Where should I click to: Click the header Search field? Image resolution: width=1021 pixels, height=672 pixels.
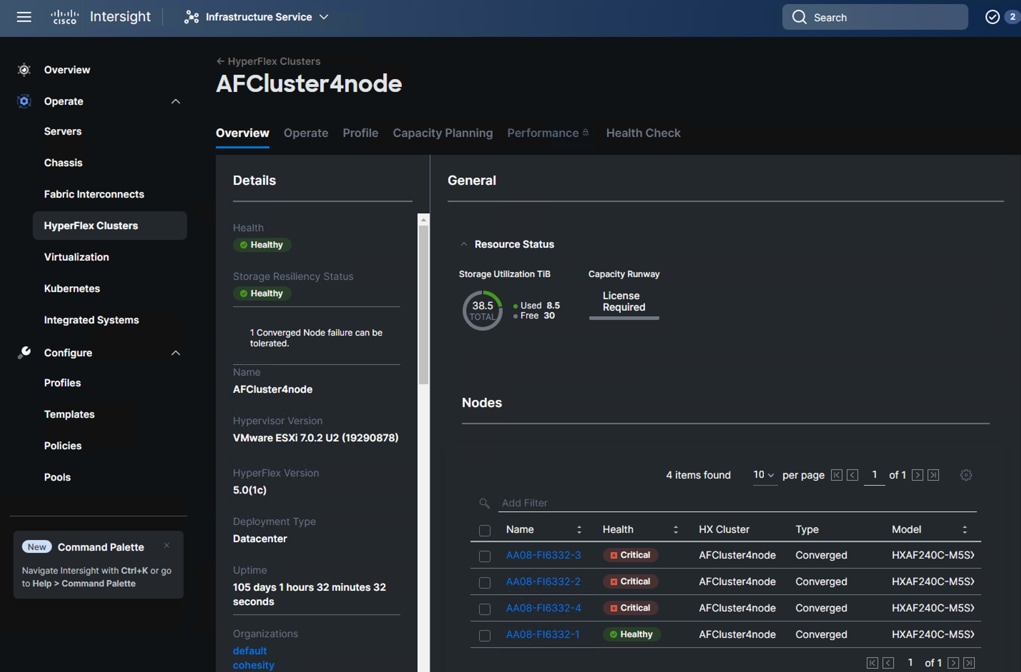[874, 17]
